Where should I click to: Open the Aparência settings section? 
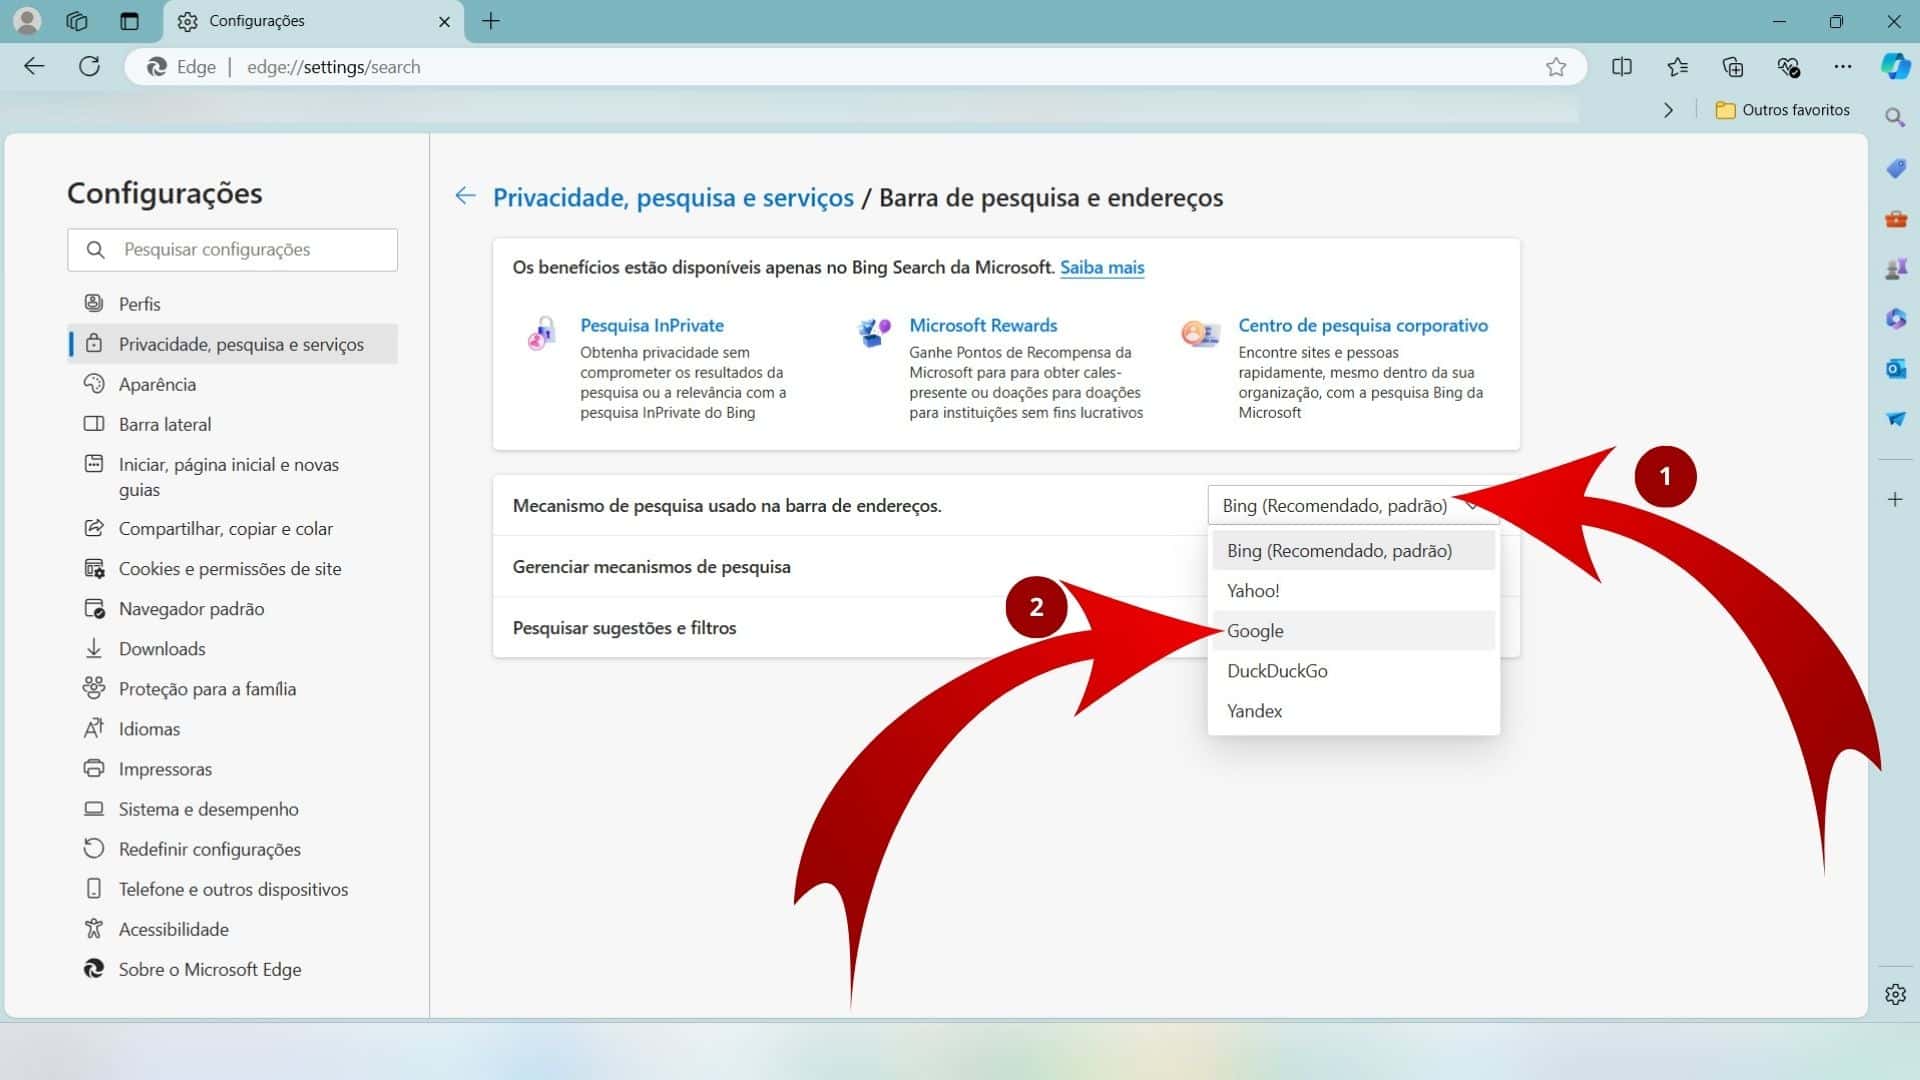(232, 384)
